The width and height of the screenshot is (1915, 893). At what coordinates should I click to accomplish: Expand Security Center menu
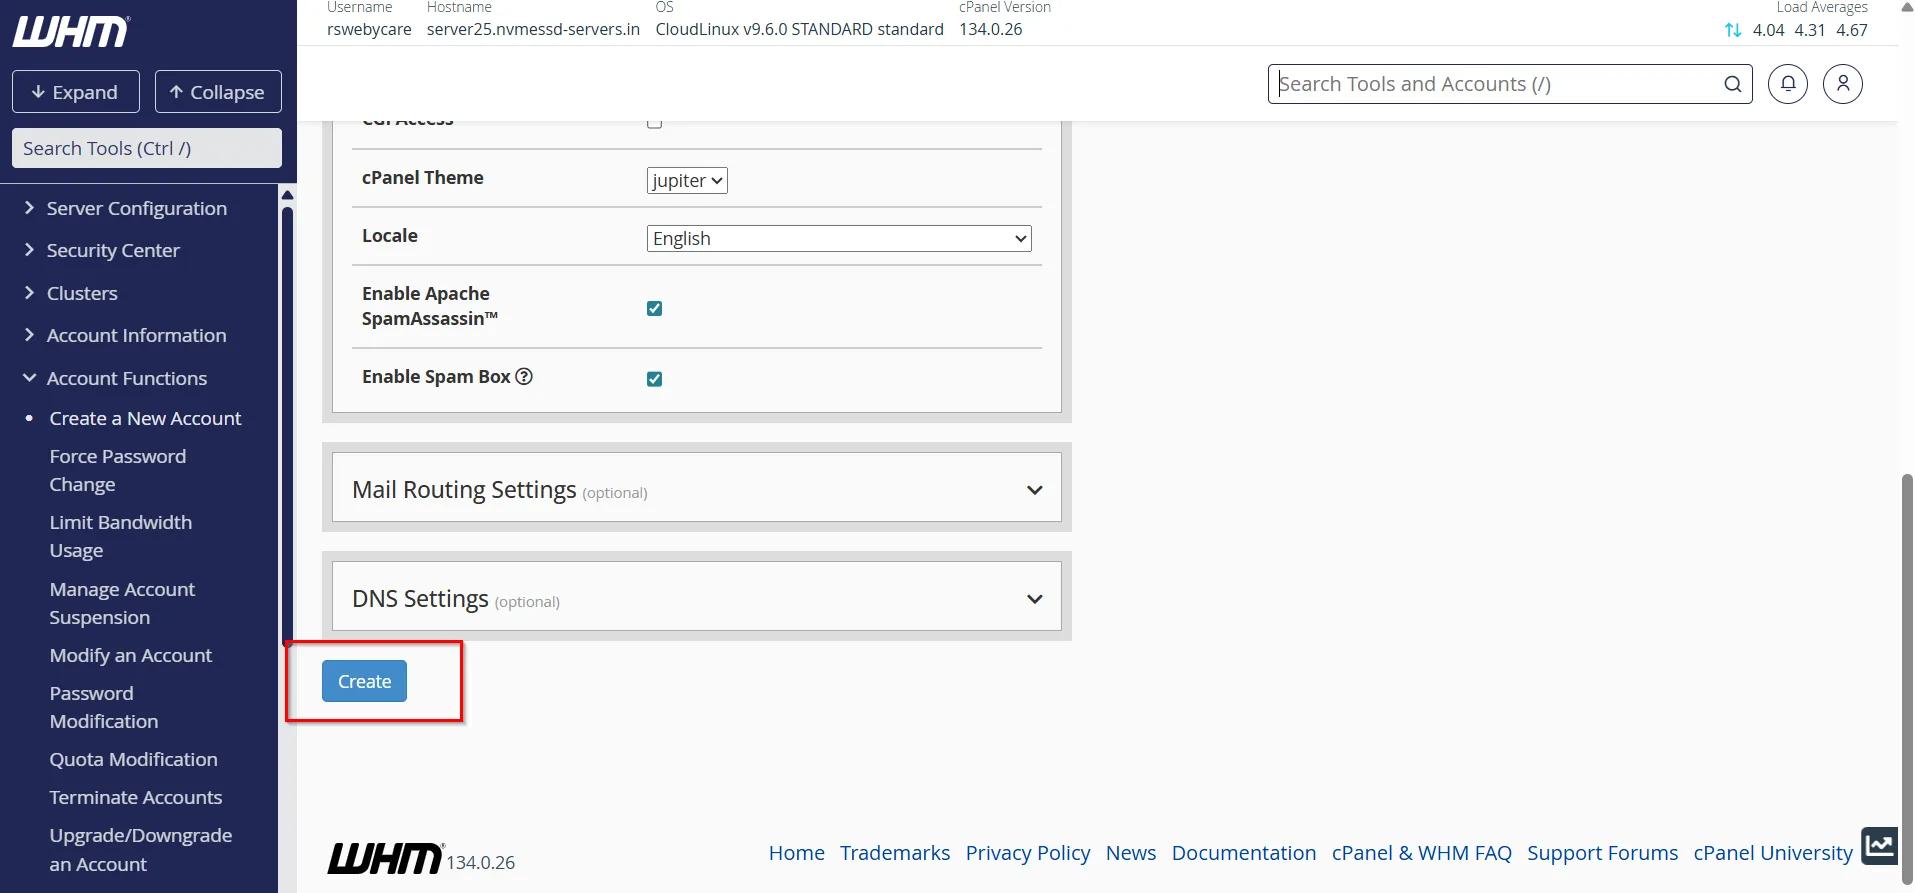[113, 250]
